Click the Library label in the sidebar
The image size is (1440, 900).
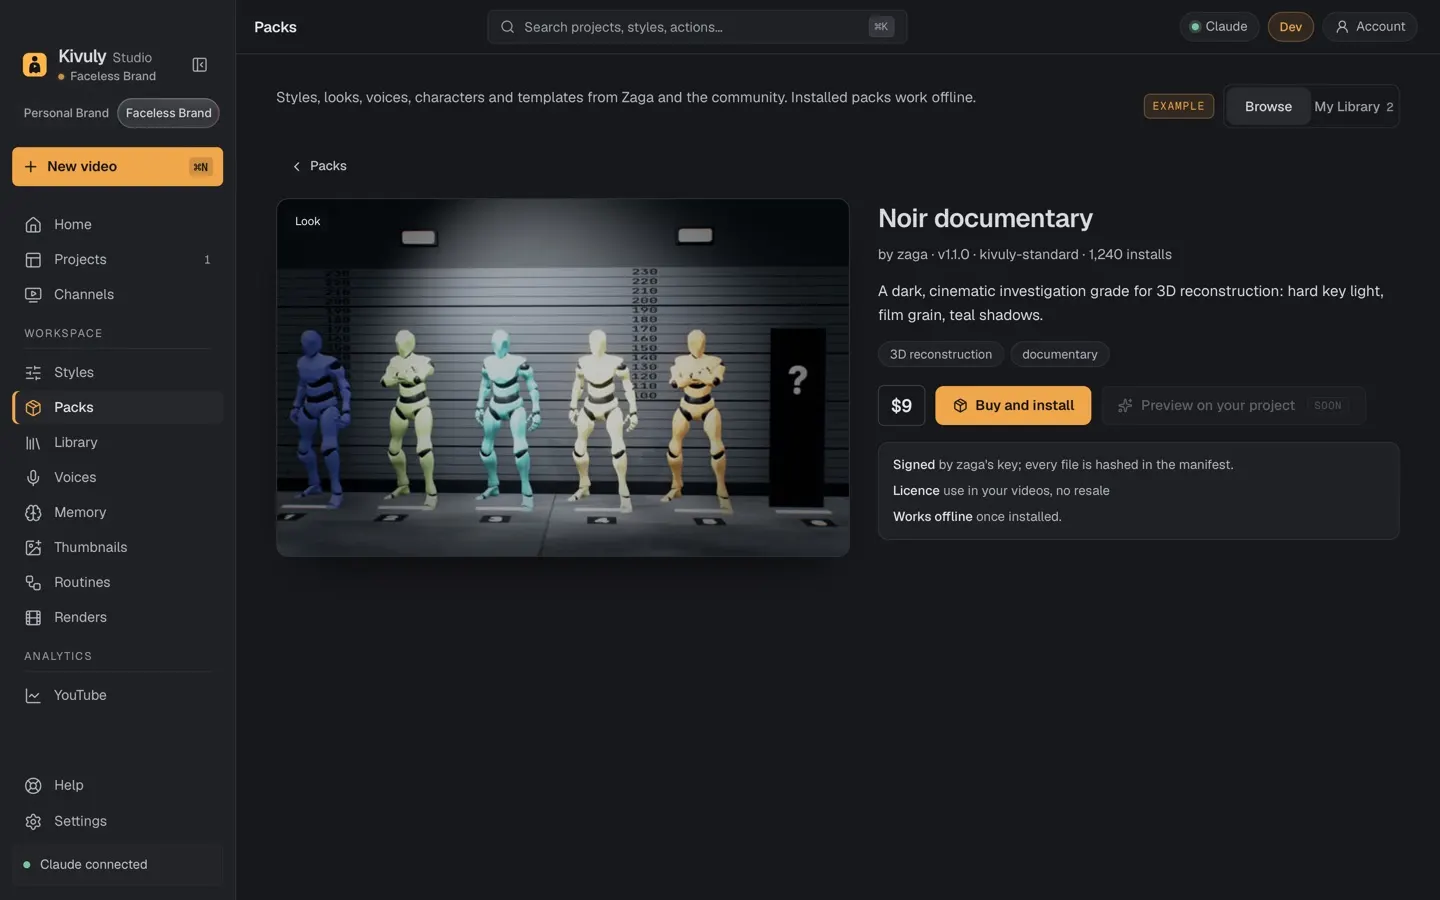(x=76, y=442)
